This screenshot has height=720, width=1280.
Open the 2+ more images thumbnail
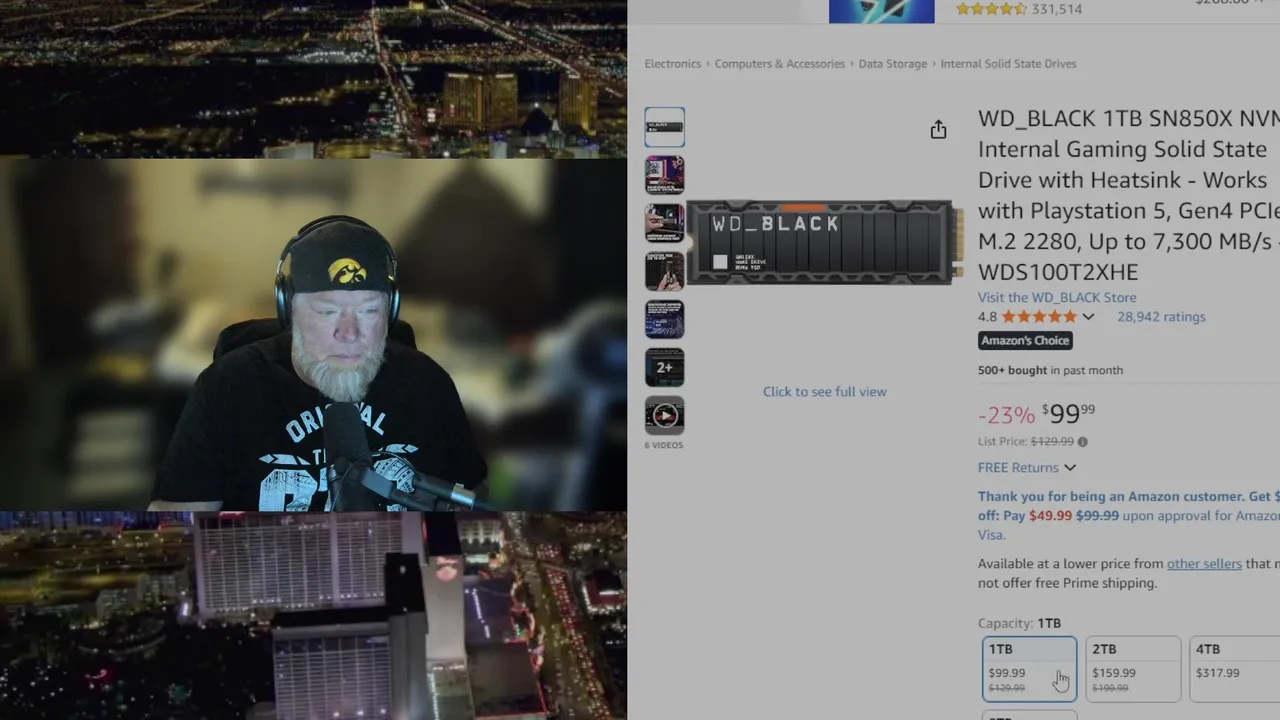tap(664, 367)
